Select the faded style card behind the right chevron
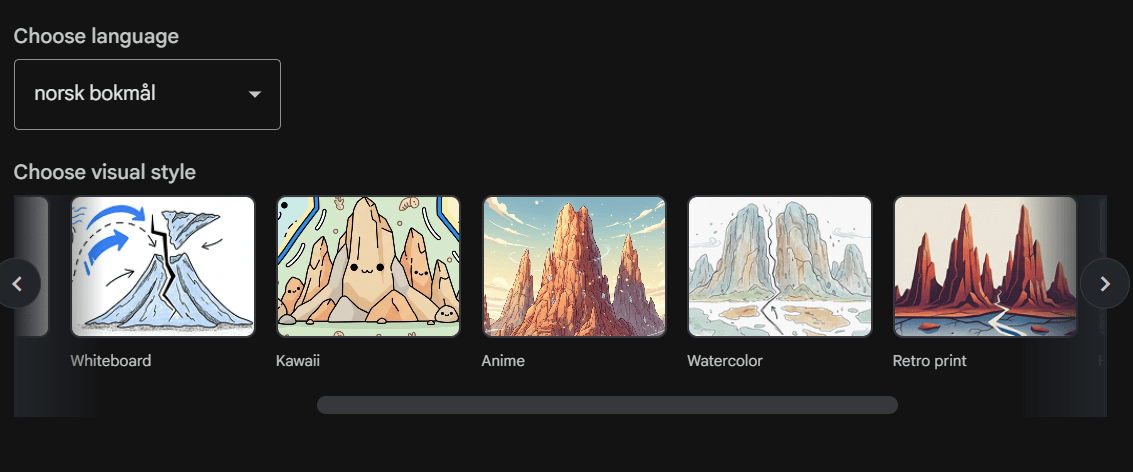 [x=1102, y=267]
